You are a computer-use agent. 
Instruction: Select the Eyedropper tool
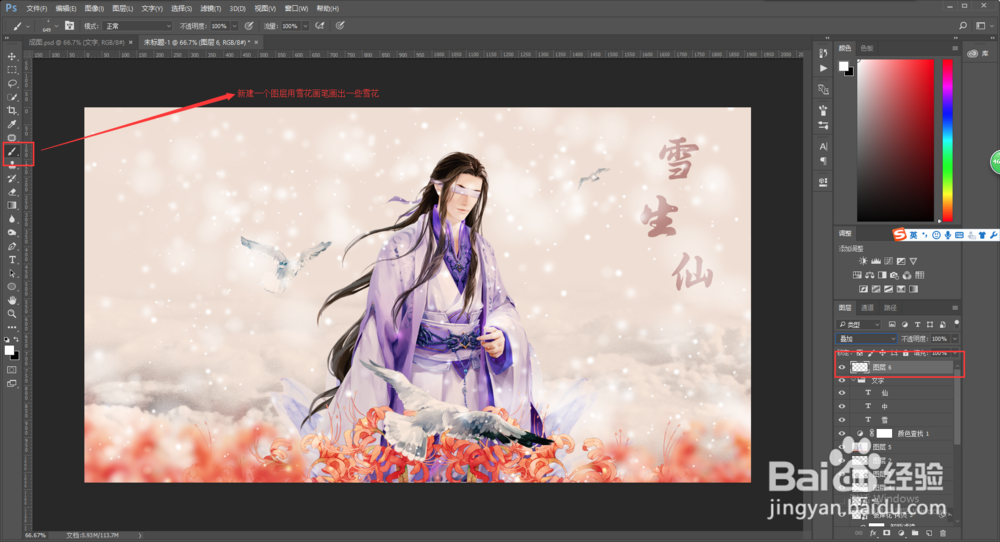point(11,124)
